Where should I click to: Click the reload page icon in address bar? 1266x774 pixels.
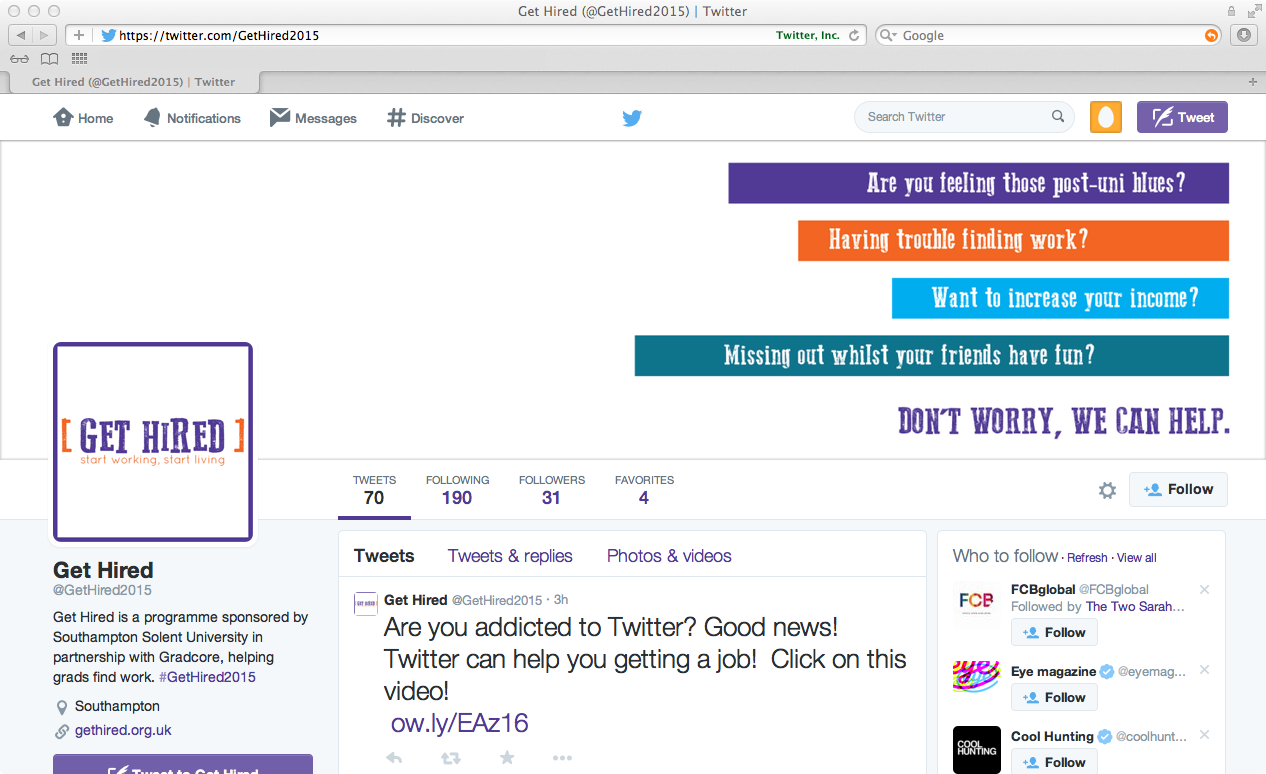coord(854,35)
